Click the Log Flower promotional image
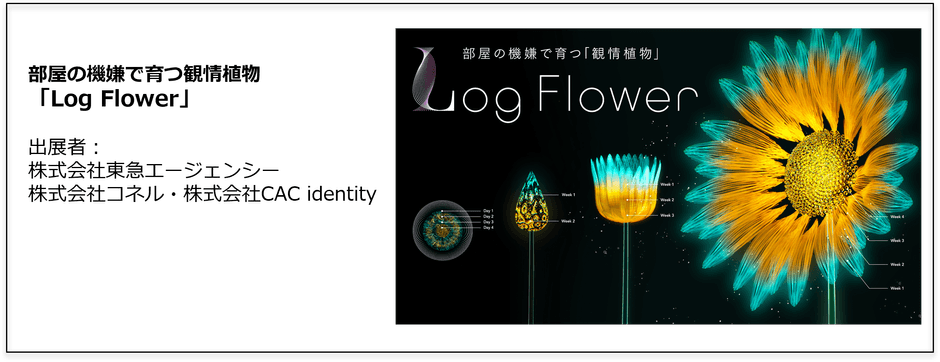The image size is (940, 362). (x=658, y=176)
